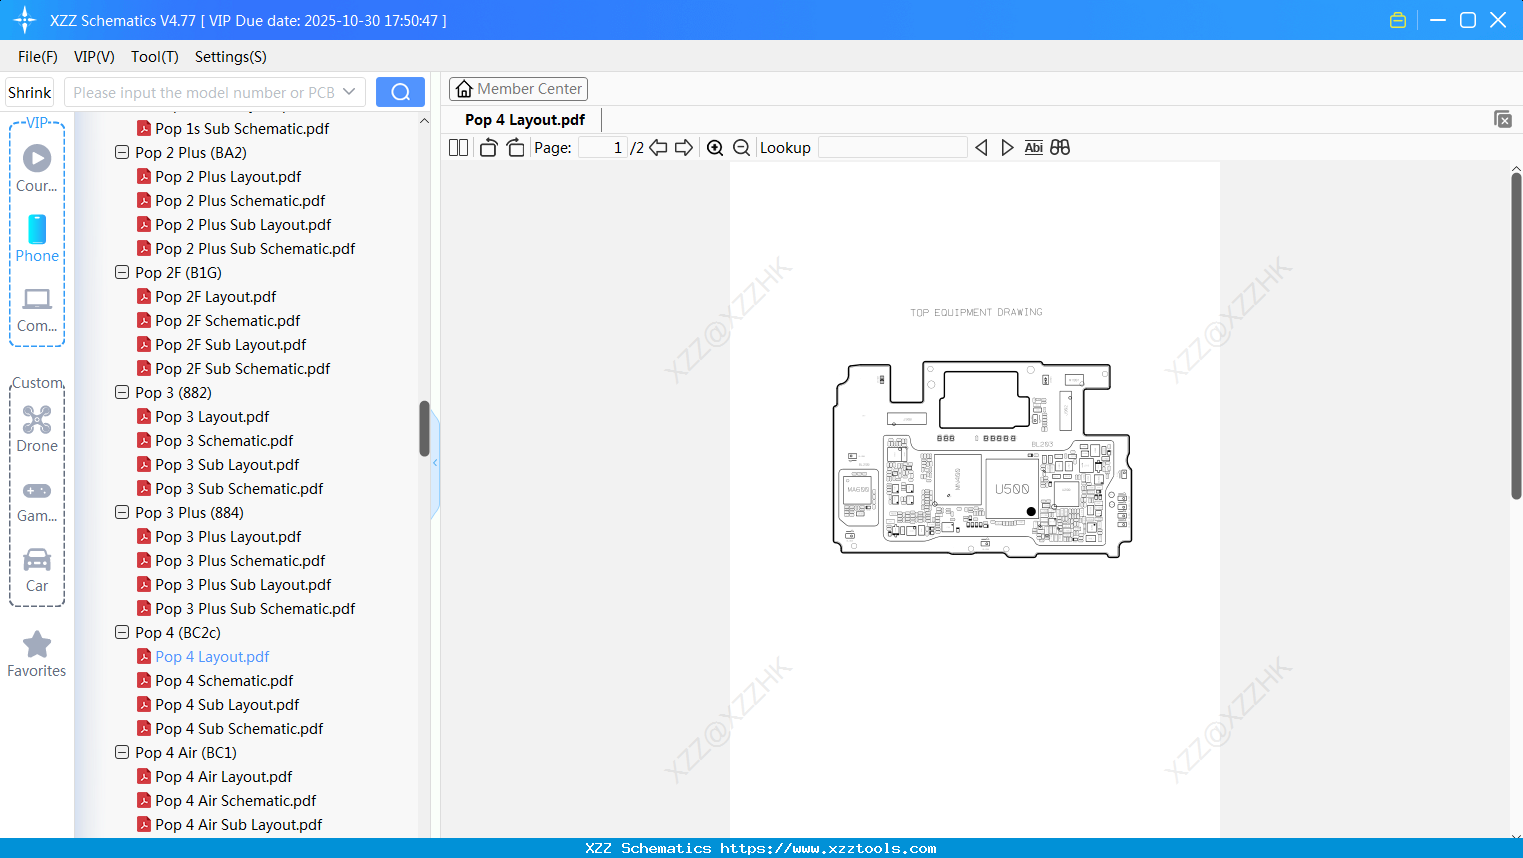This screenshot has width=1523, height=858.
Task: Open the model number dropdown
Action: tap(349, 91)
